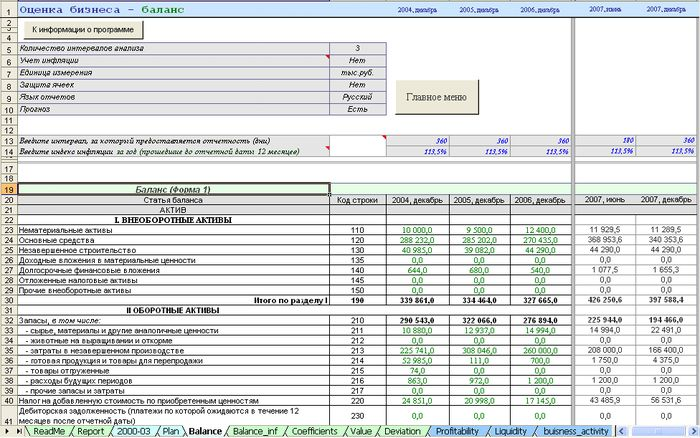Go to the buisness_activity sheet tab

click(x=576, y=431)
